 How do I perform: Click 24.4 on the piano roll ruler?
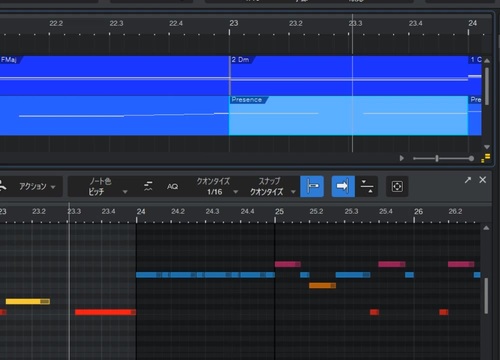(x=247, y=211)
